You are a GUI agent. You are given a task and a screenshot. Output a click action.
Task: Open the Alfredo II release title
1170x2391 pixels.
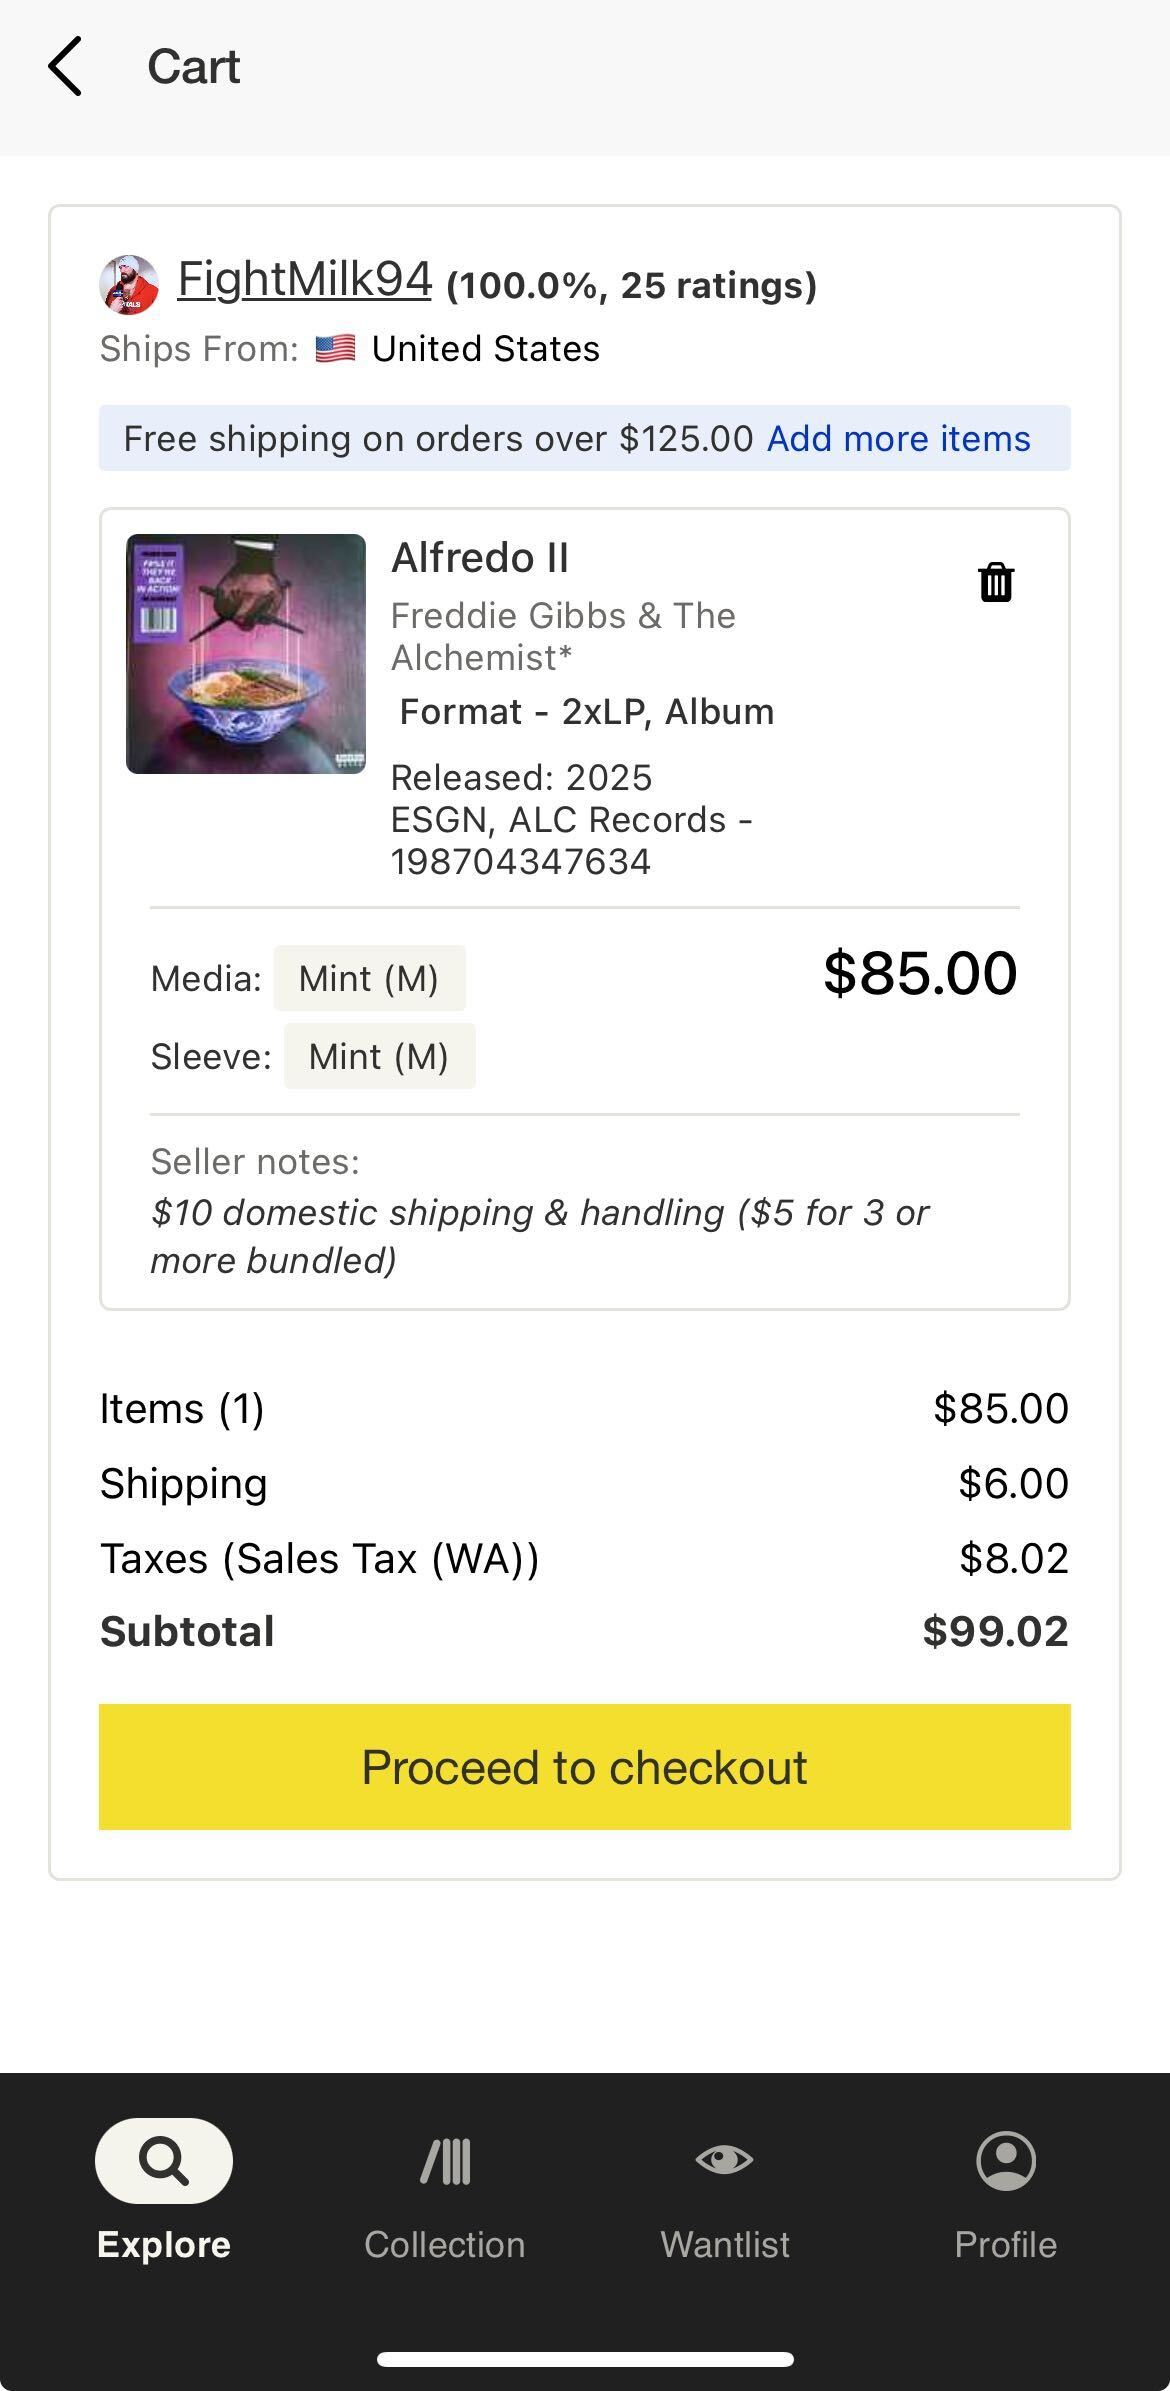tap(480, 558)
